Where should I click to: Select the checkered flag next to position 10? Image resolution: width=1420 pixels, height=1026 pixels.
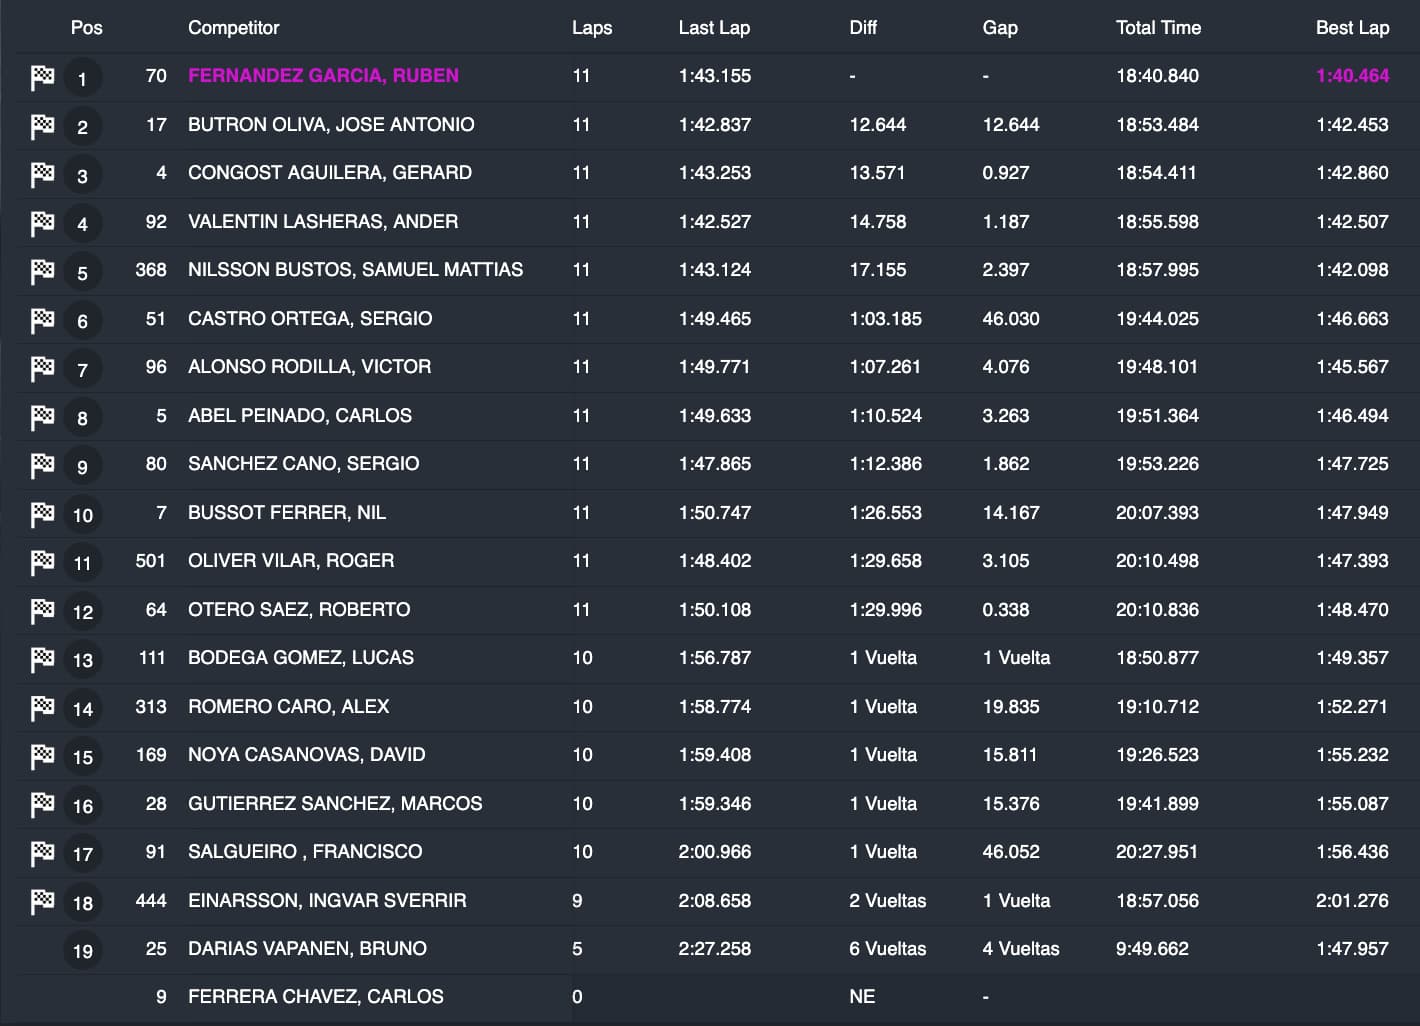coord(42,514)
